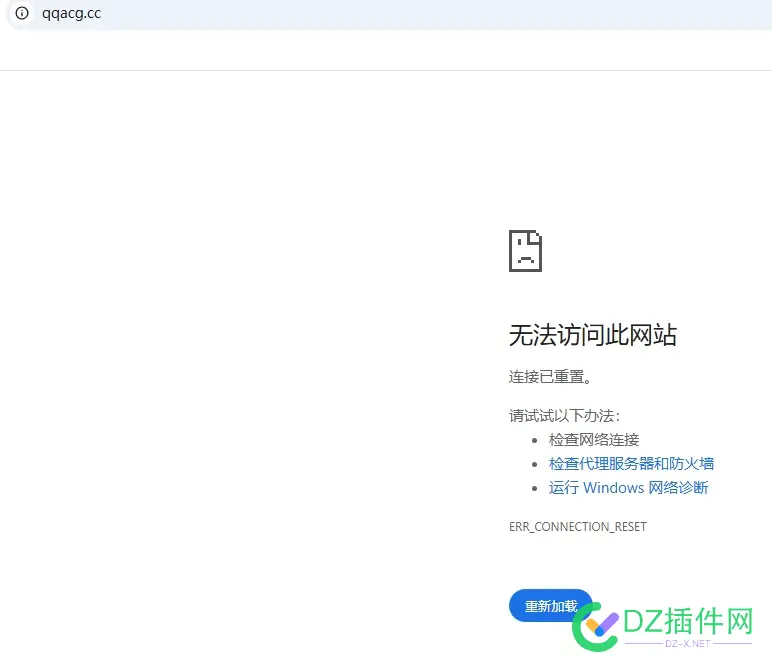Select the ERR_CONNECTION_RESET error code text
The height and width of the screenshot is (667, 772).
tap(578, 527)
